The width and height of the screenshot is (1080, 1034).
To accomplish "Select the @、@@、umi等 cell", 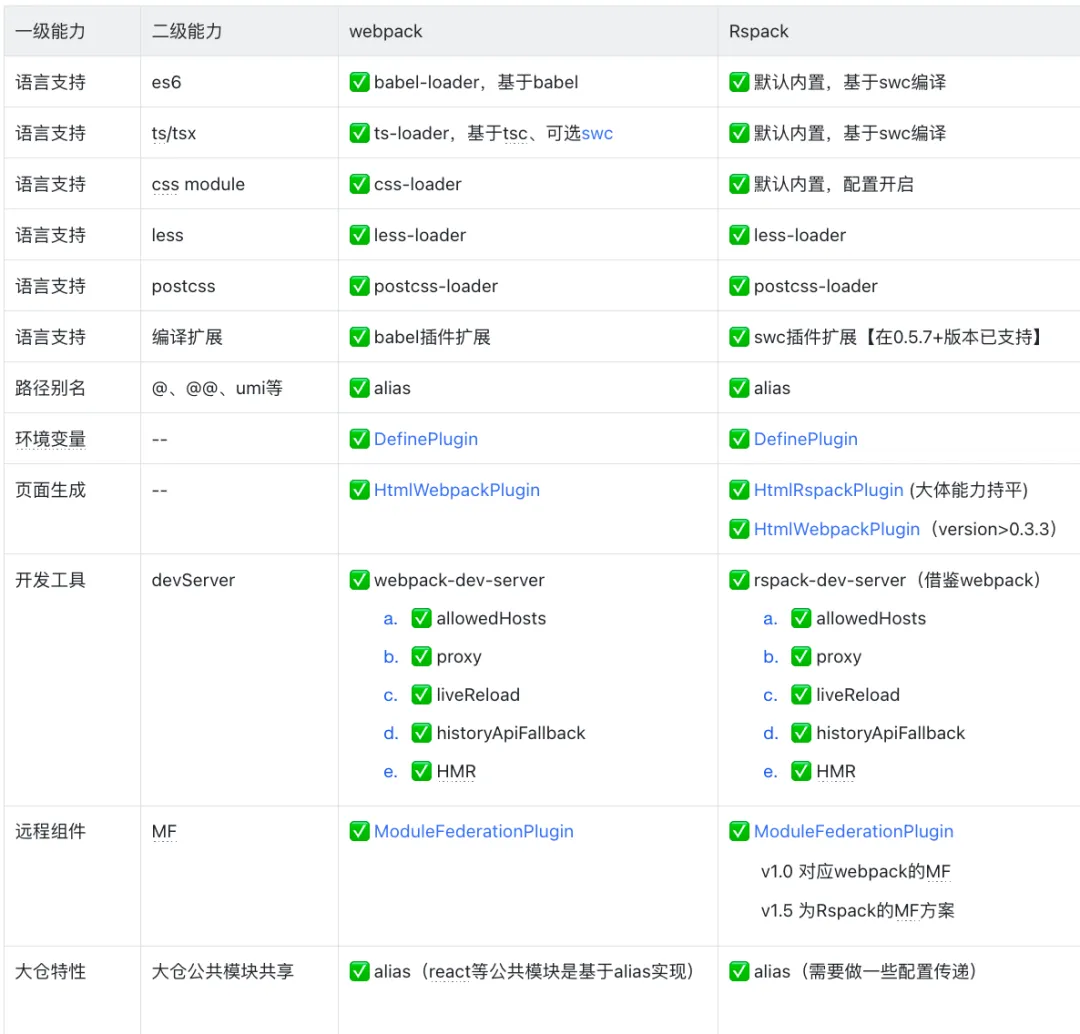I will pos(239,388).
